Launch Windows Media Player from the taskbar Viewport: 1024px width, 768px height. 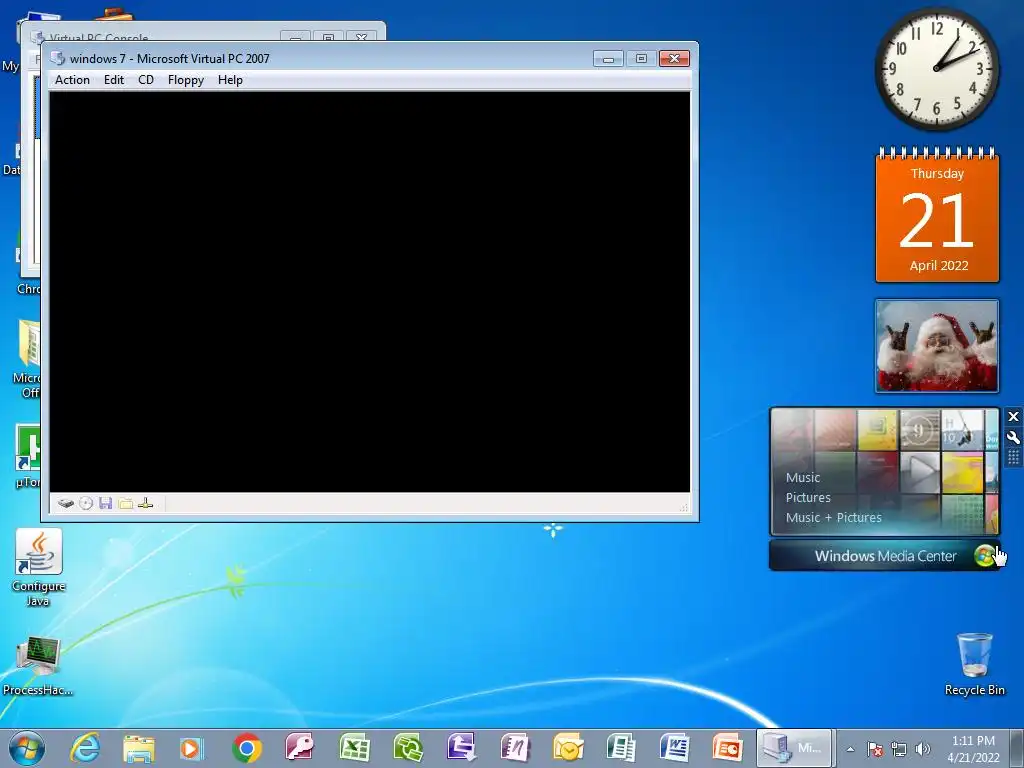tap(192, 748)
